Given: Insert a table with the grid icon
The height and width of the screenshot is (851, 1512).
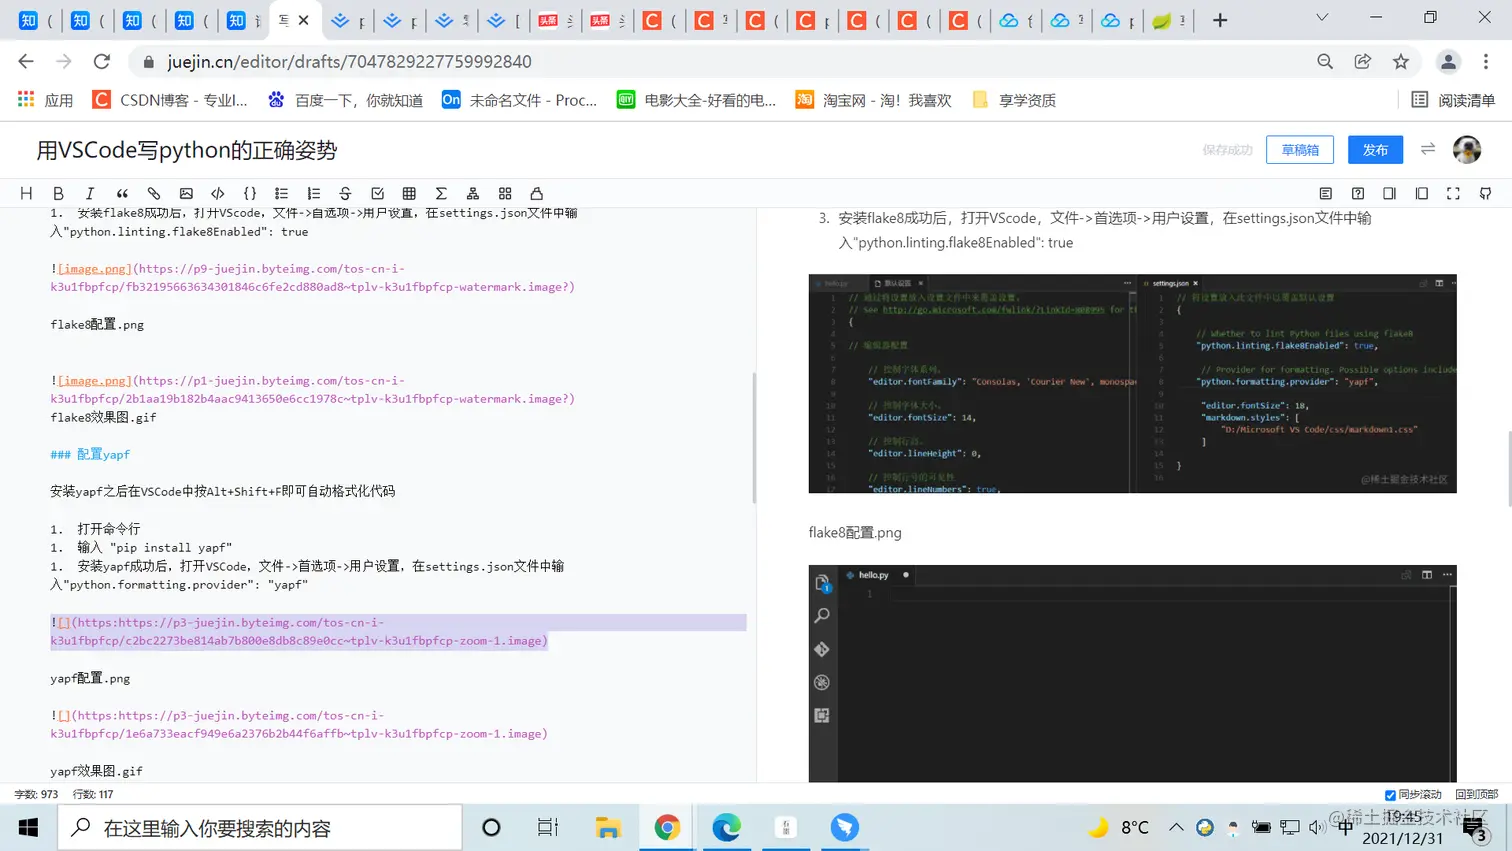Looking at the screenshot, I should [409, 193].
